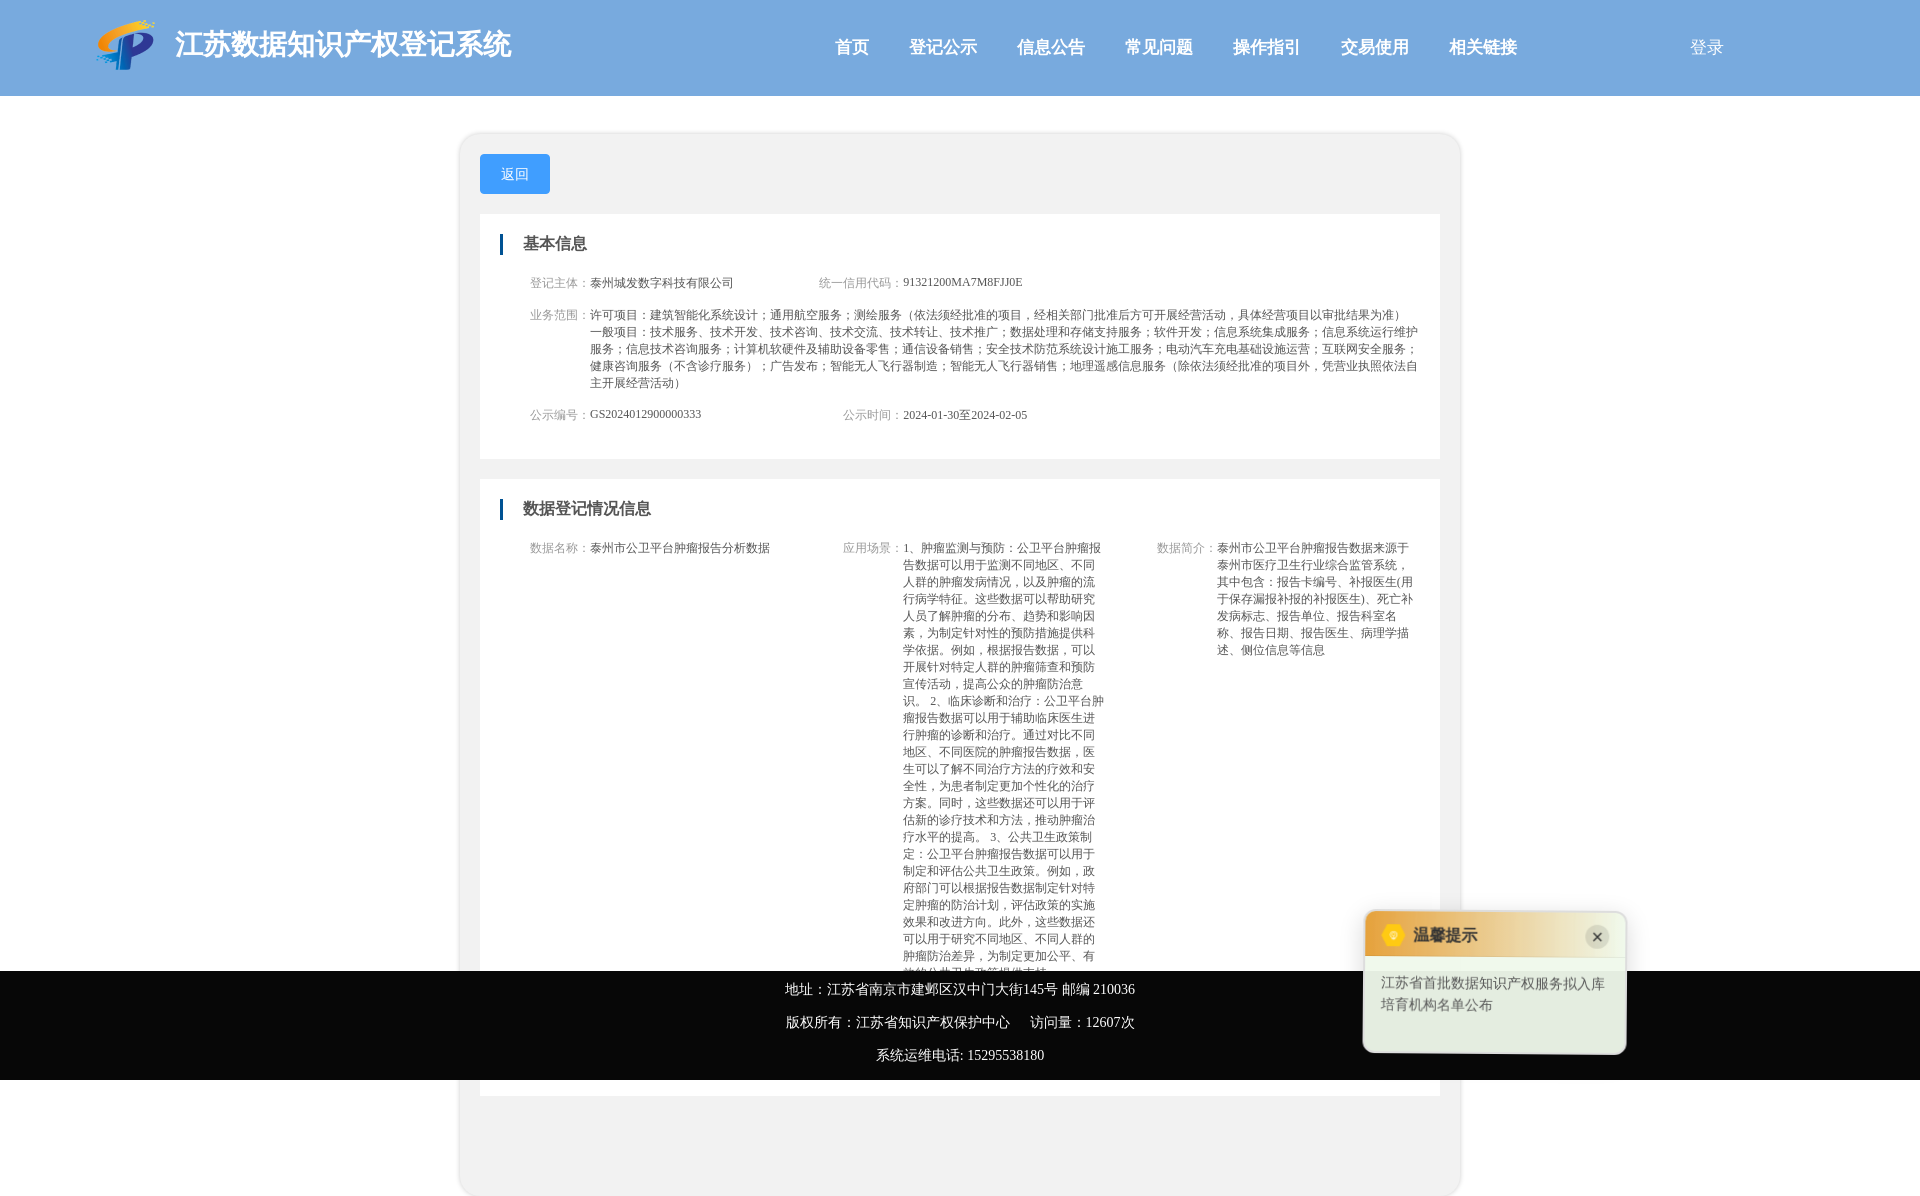Open the 交易使用 menu item

[x=1375, y=47]
